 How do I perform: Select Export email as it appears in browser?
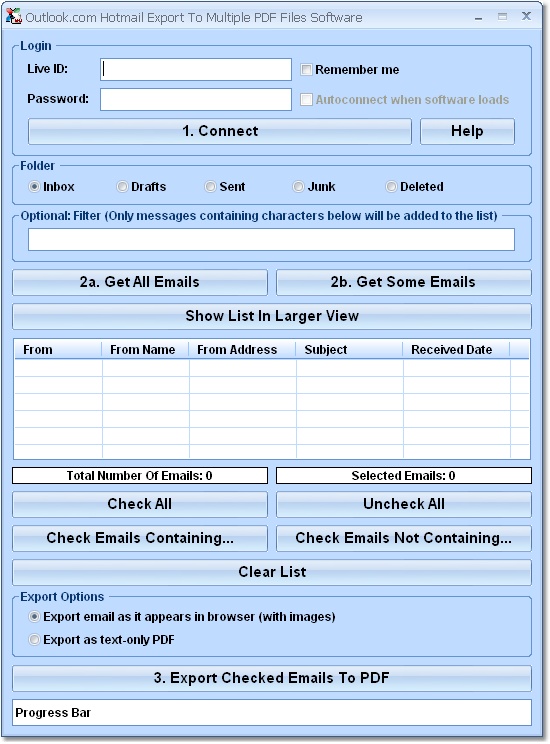click(34, 617)
